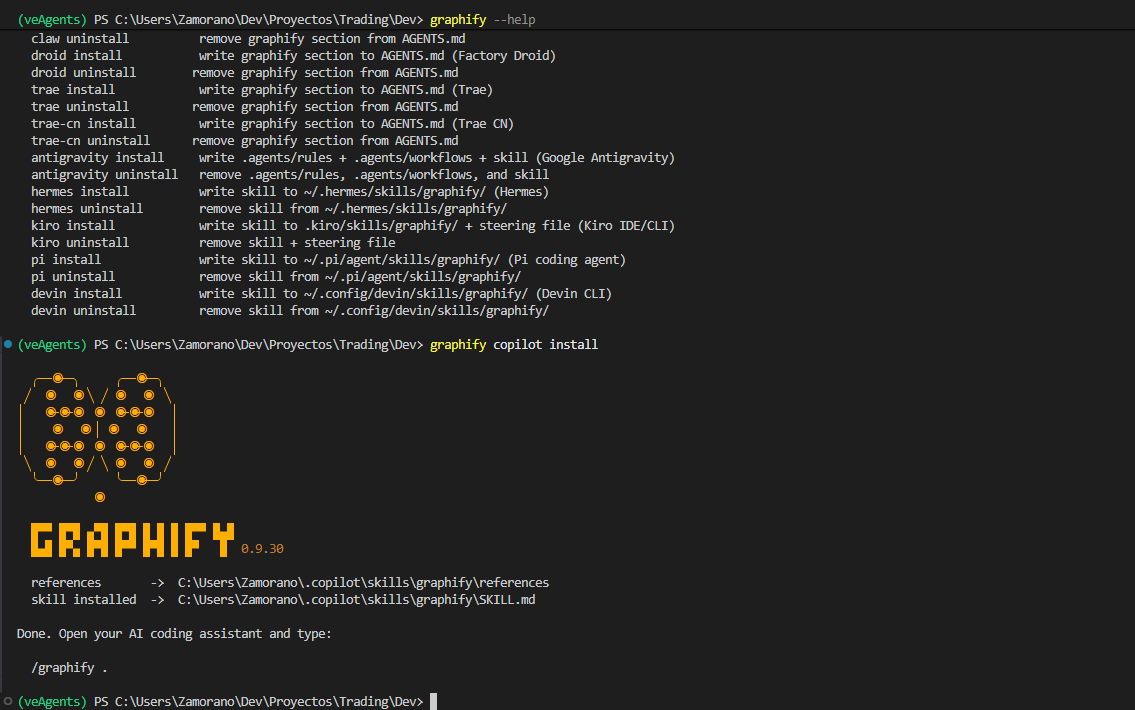Click the 'kiro uninstall' command entry
Screen dimensions: 1135x710
click(80, 242)
